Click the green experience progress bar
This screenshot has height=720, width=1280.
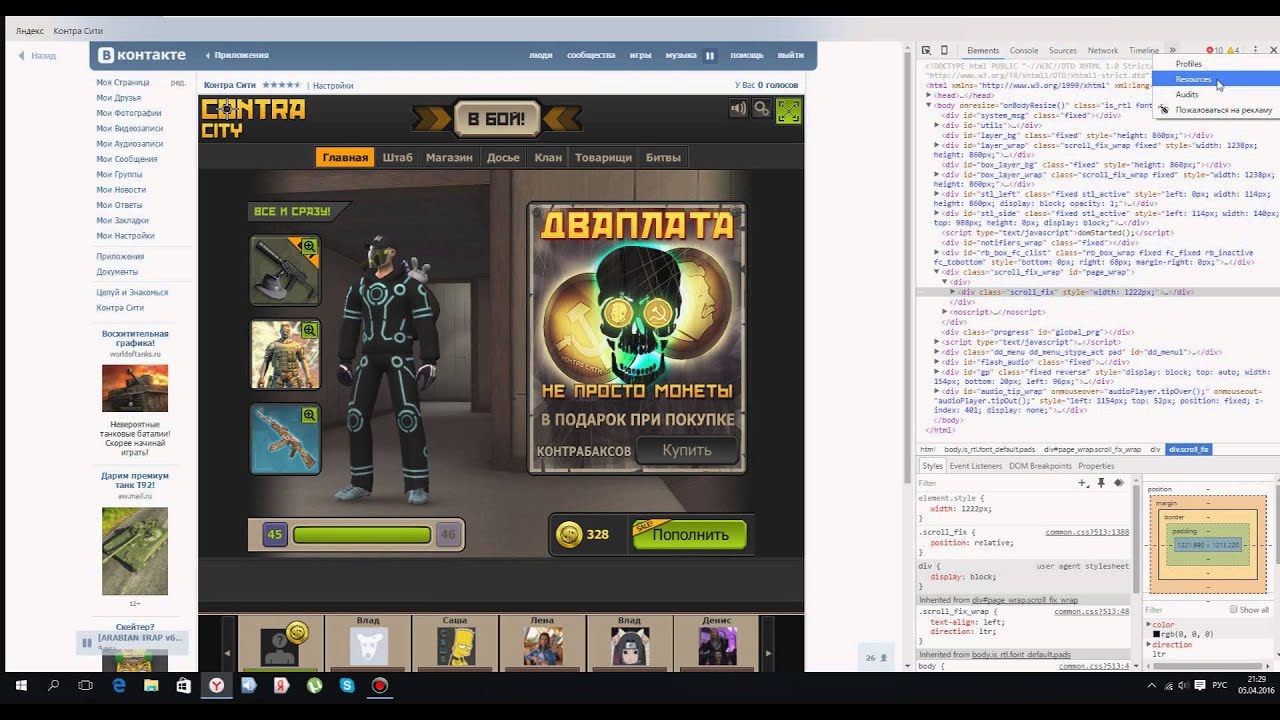[x=362, y=535]
